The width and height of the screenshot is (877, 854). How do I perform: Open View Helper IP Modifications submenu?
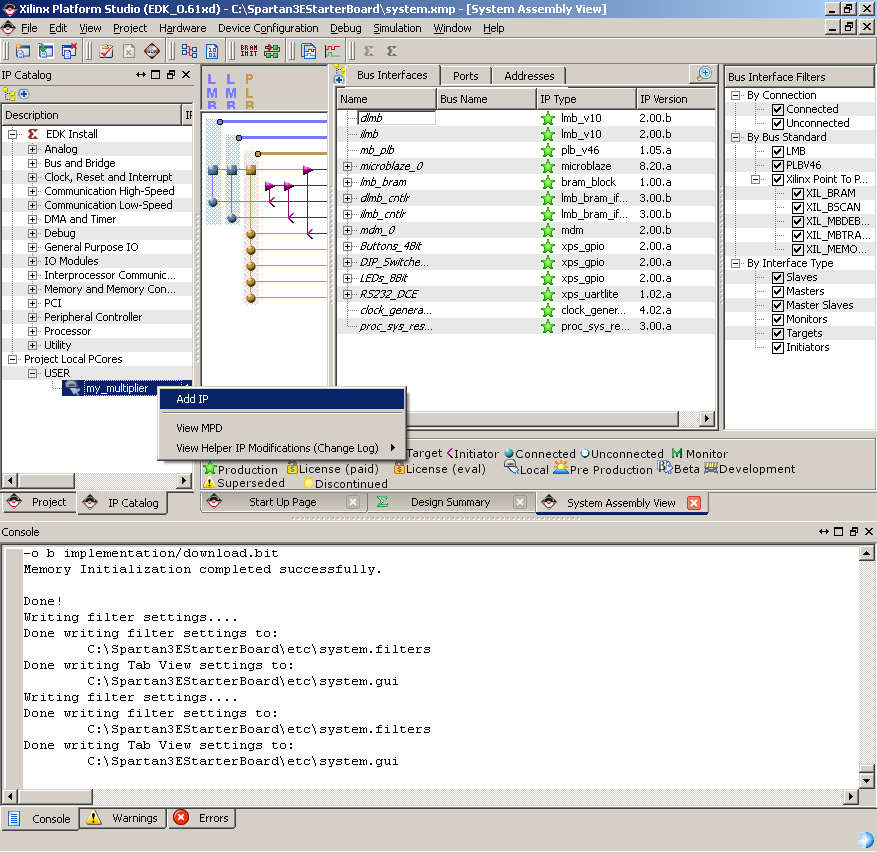pos(282,448)
